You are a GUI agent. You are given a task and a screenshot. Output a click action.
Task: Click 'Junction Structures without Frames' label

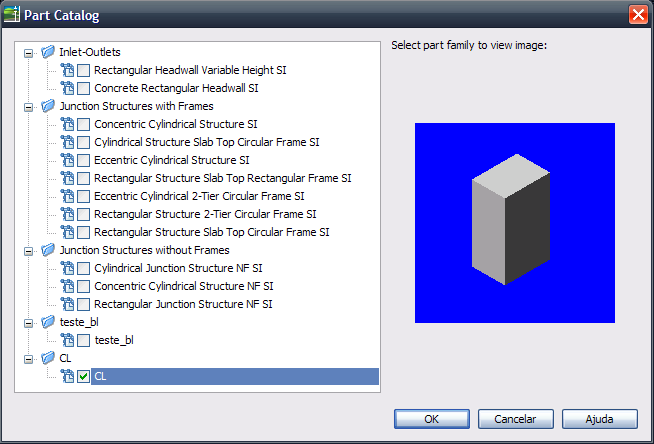tap(144, 250)
